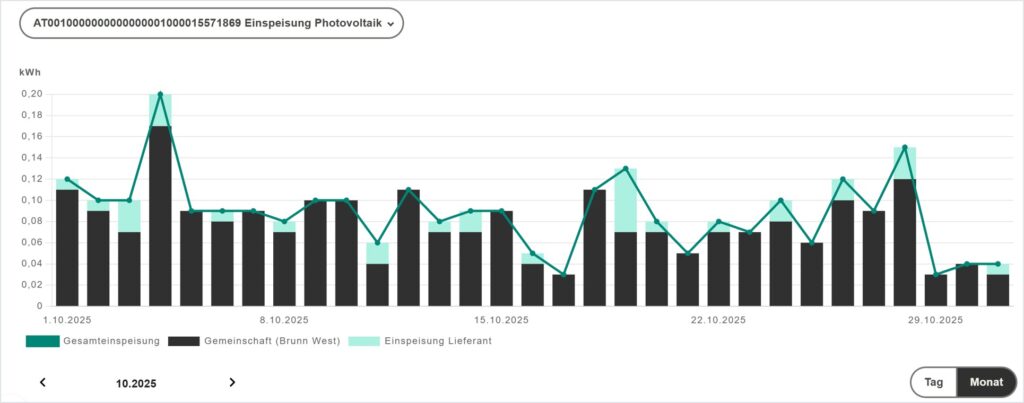
Task: Click the 8.10.2025 axis date label
Action: pyautogui.click(x=284, y=320)
